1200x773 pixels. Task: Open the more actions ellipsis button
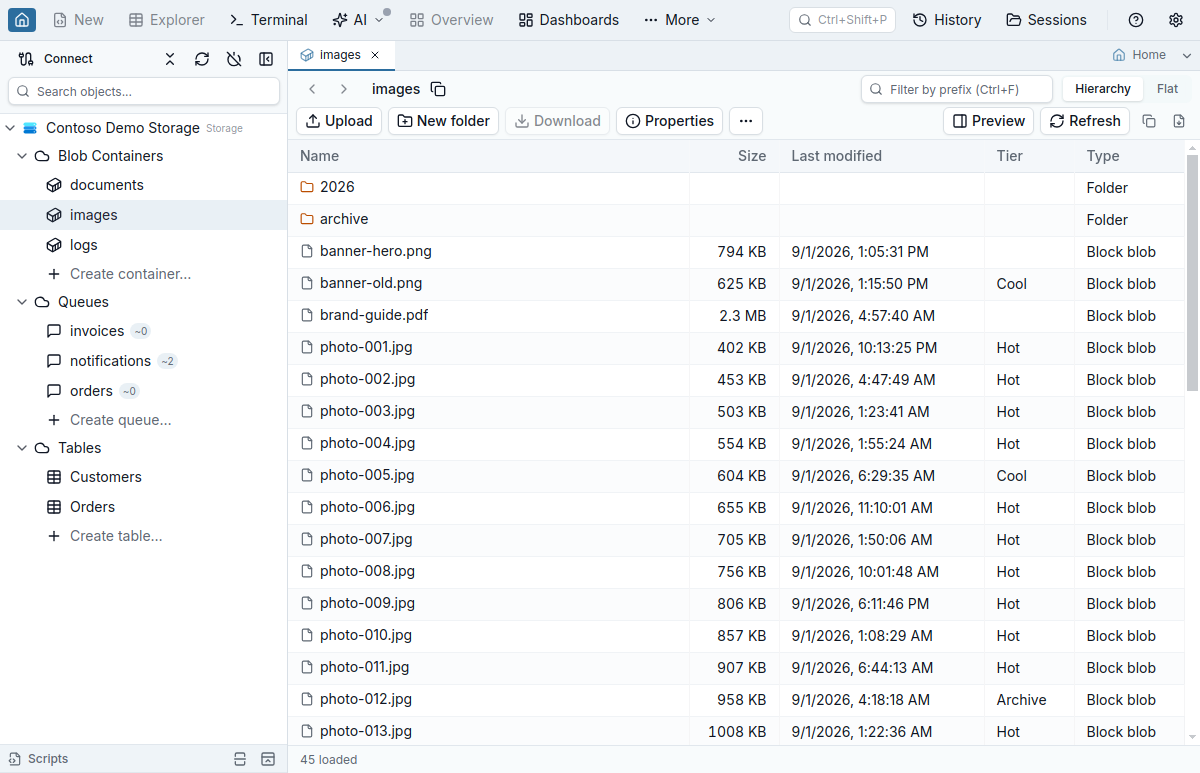[x=746, y=121]
